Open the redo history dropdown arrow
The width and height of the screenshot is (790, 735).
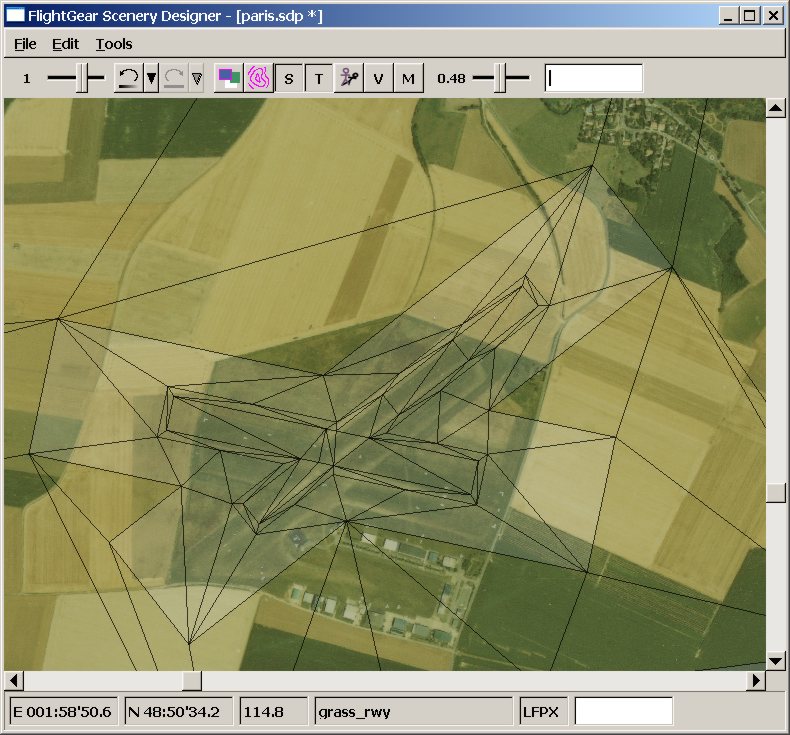(196, 78)
